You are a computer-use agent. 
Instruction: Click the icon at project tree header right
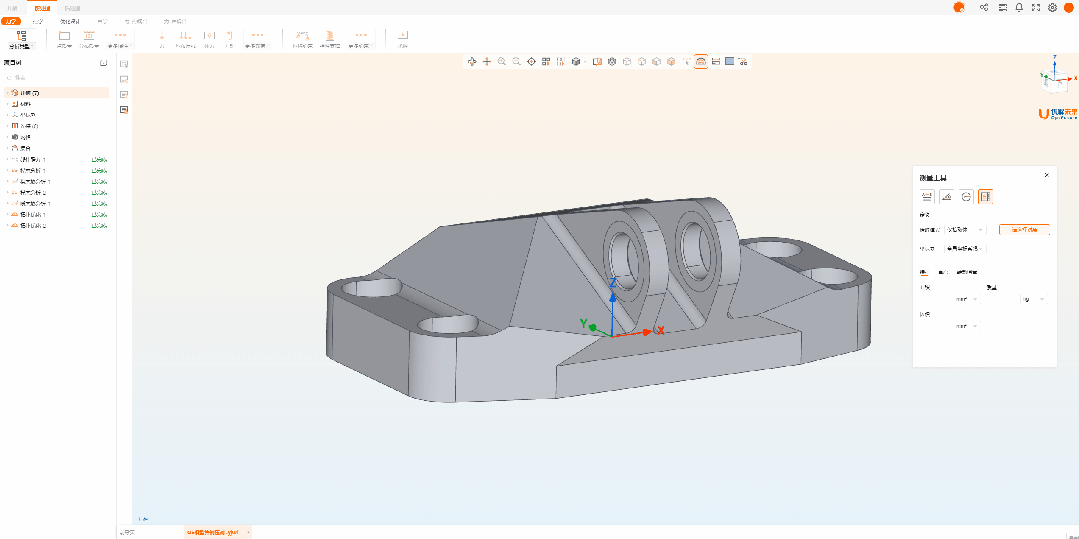click(103, 63)
